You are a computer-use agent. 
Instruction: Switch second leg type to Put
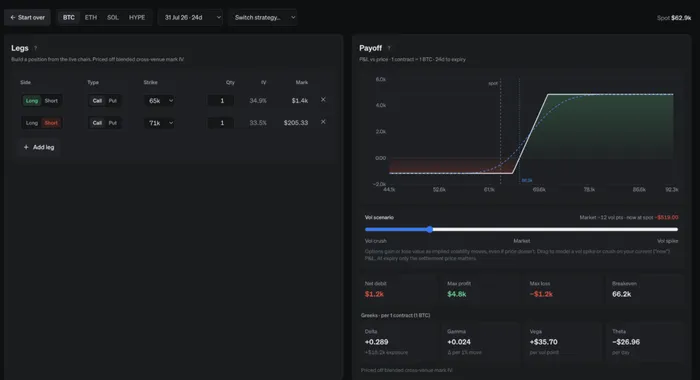click(x=112, y=123)
